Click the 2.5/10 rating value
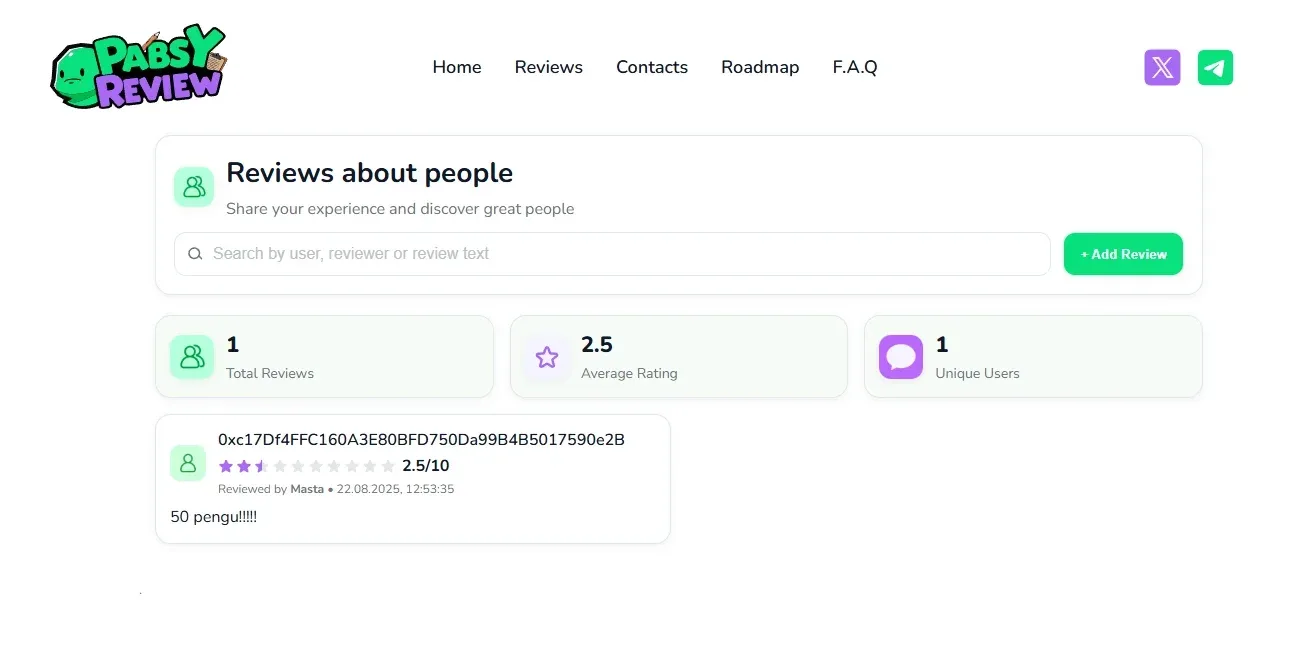 tap(426, 466)
